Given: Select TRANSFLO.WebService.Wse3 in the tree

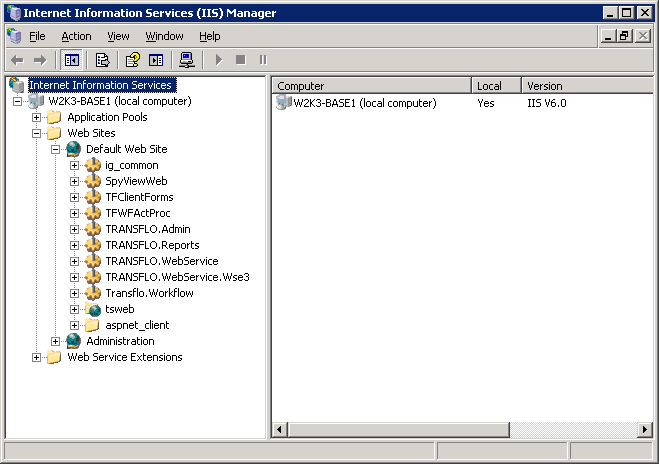Looking at the screenshot, I should (177, 277).
